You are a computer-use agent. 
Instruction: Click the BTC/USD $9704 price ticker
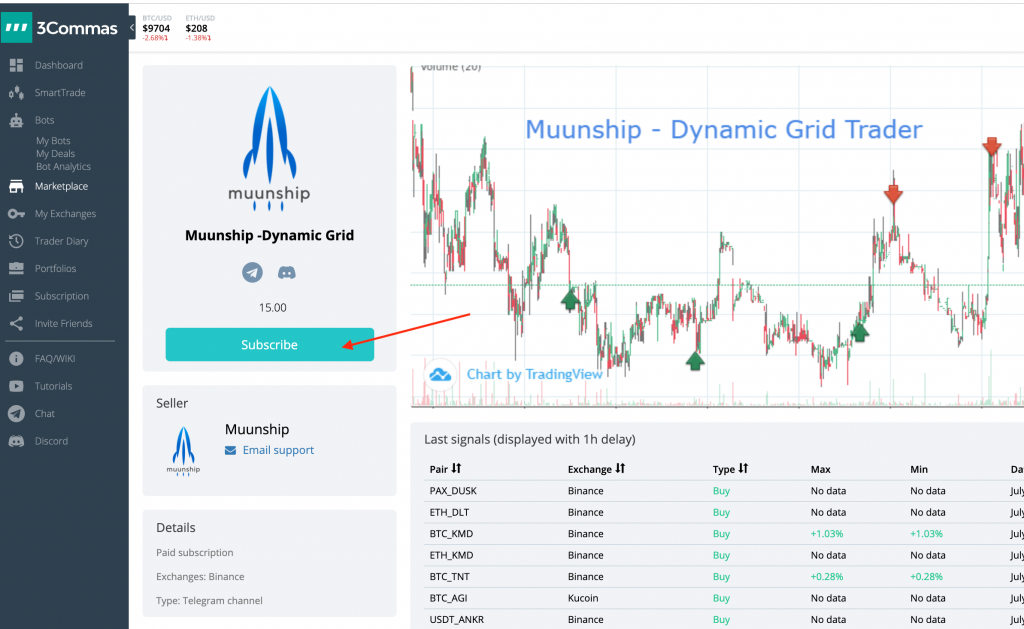[156, 28]
